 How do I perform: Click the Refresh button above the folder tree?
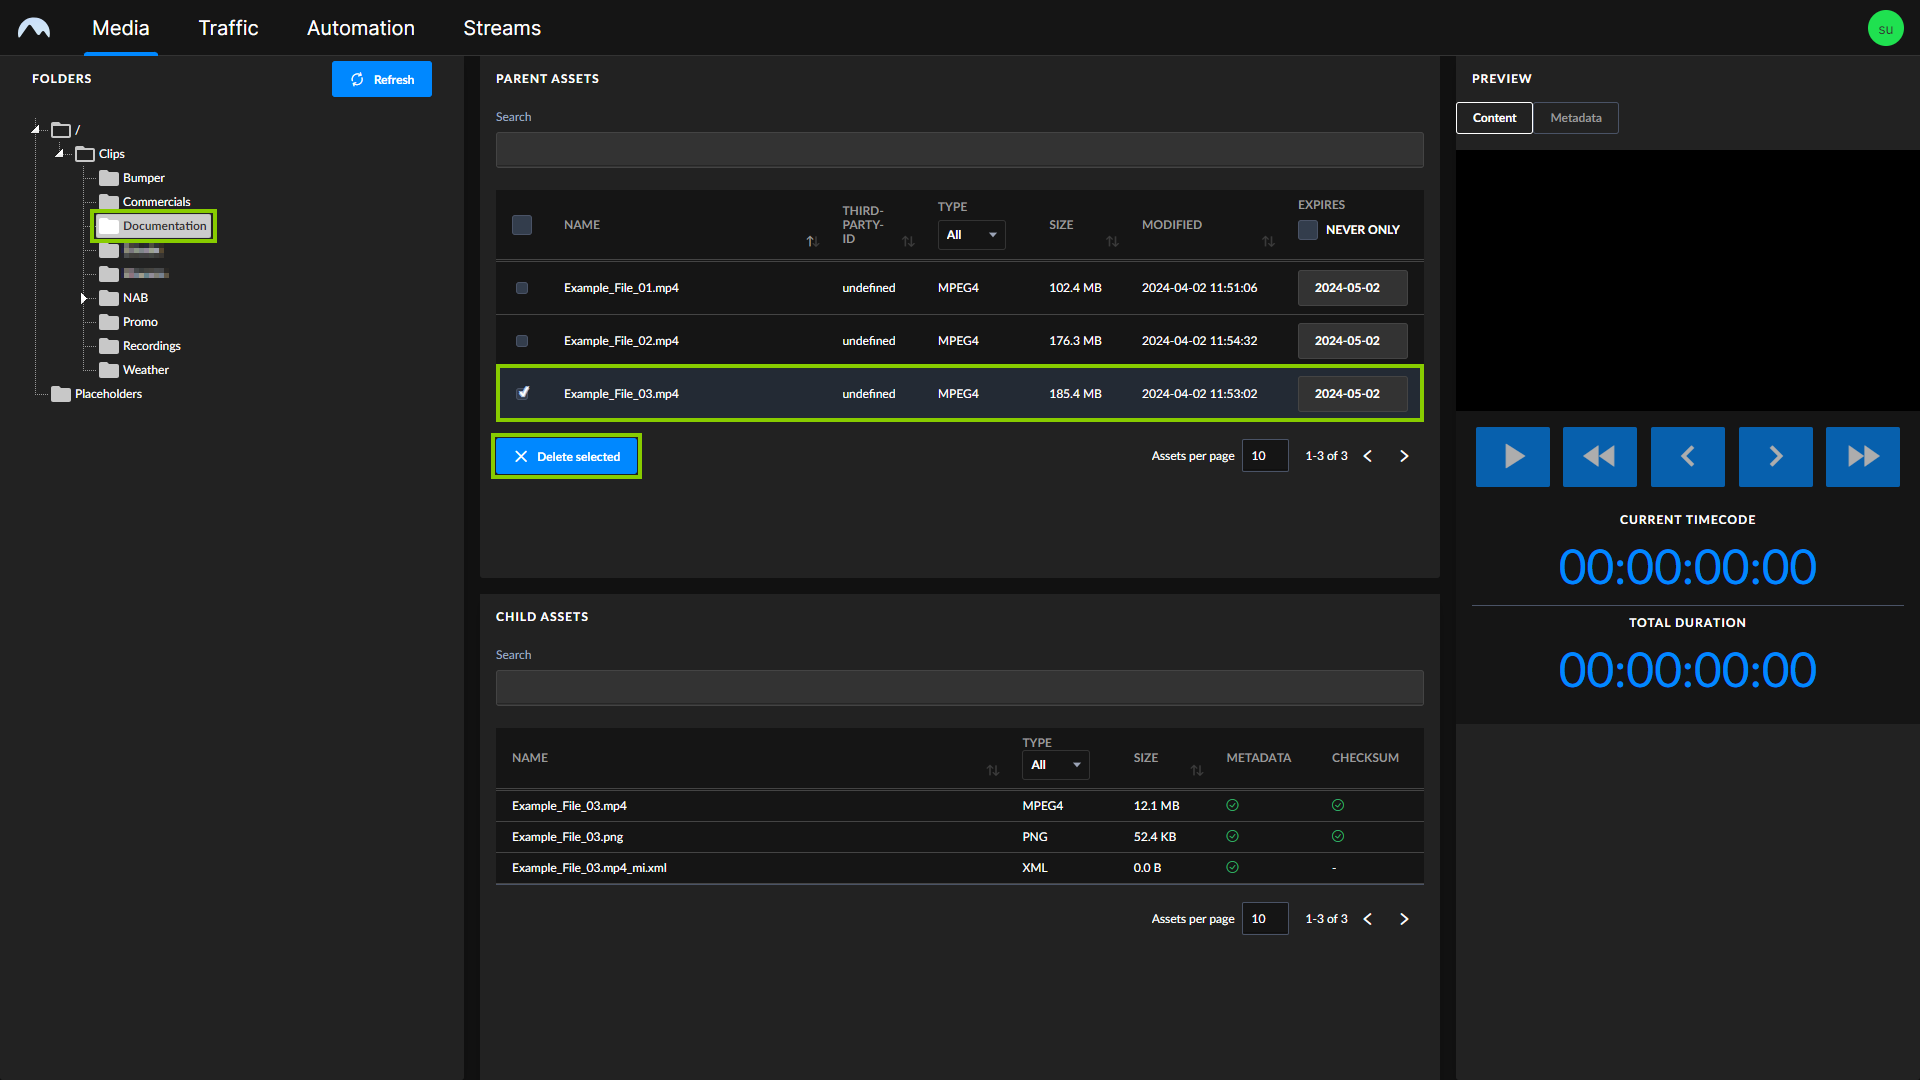click(x=381, y=79)
